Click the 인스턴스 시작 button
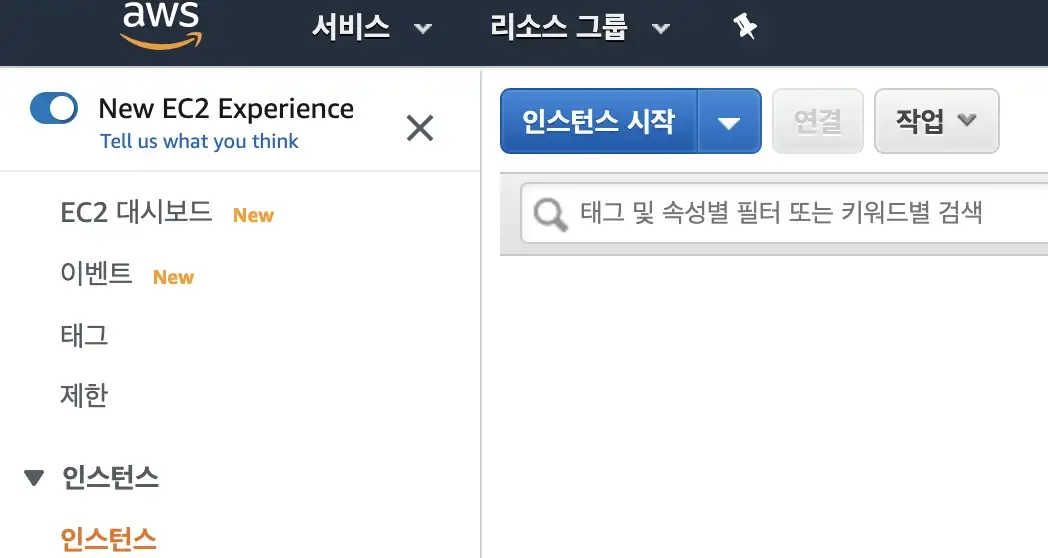The height and width of the screenshot is (558, 1048). click(599, 122)
